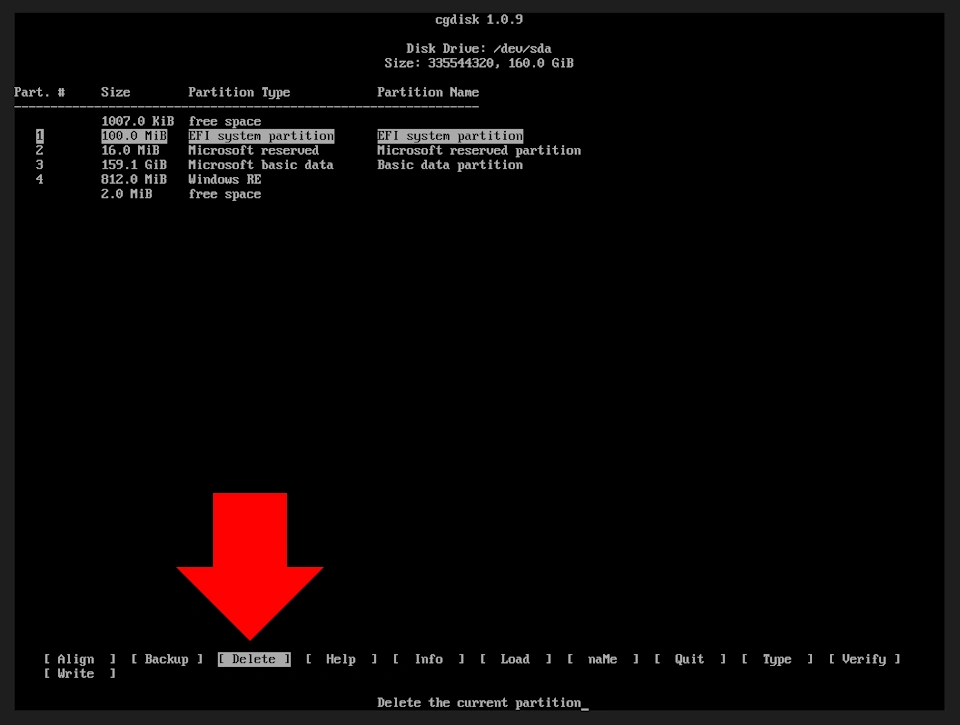Open the Type command
Viewport: 960px width, 725px height.
(775, 659)
